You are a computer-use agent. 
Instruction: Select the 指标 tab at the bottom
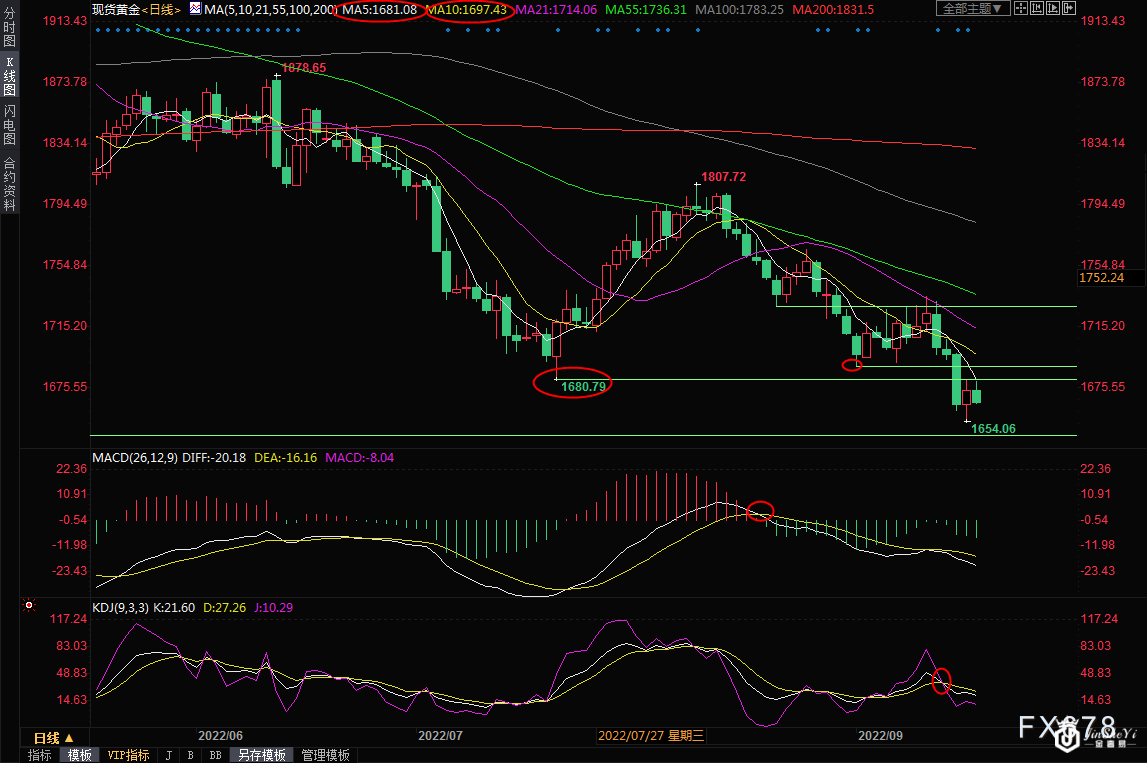[40, 755]
